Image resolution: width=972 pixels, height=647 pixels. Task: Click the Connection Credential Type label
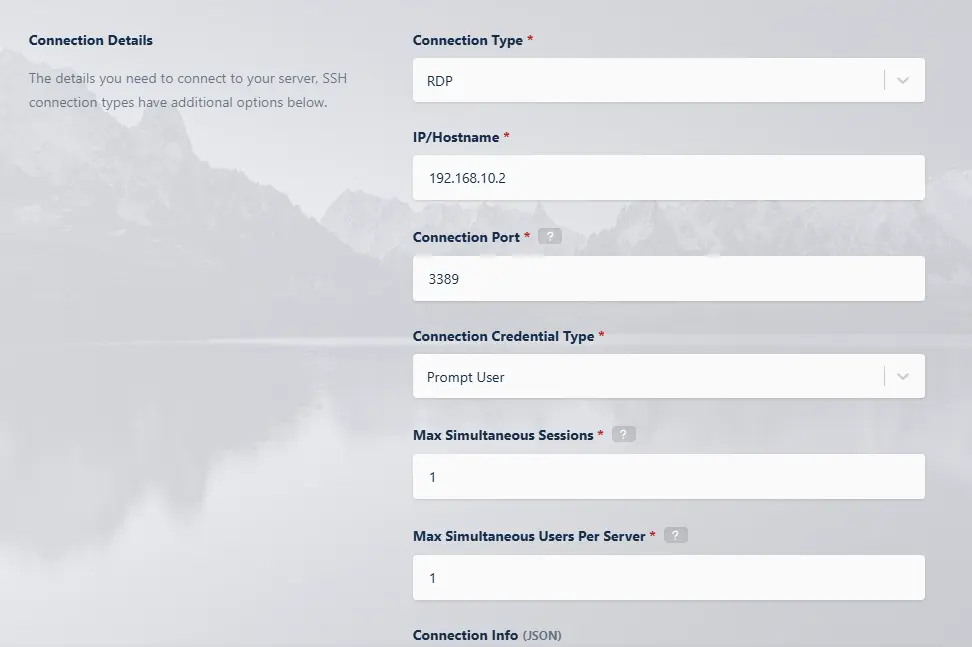503,336
